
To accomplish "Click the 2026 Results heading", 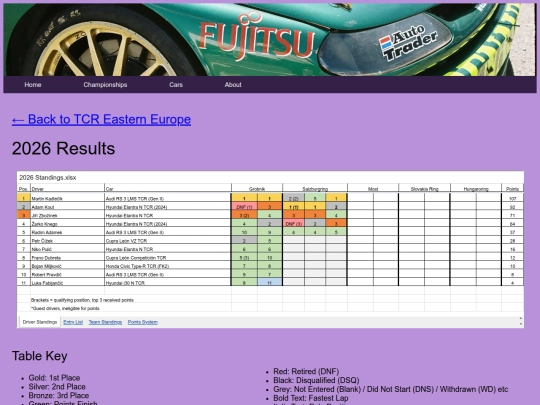I will tap(63, 149).
